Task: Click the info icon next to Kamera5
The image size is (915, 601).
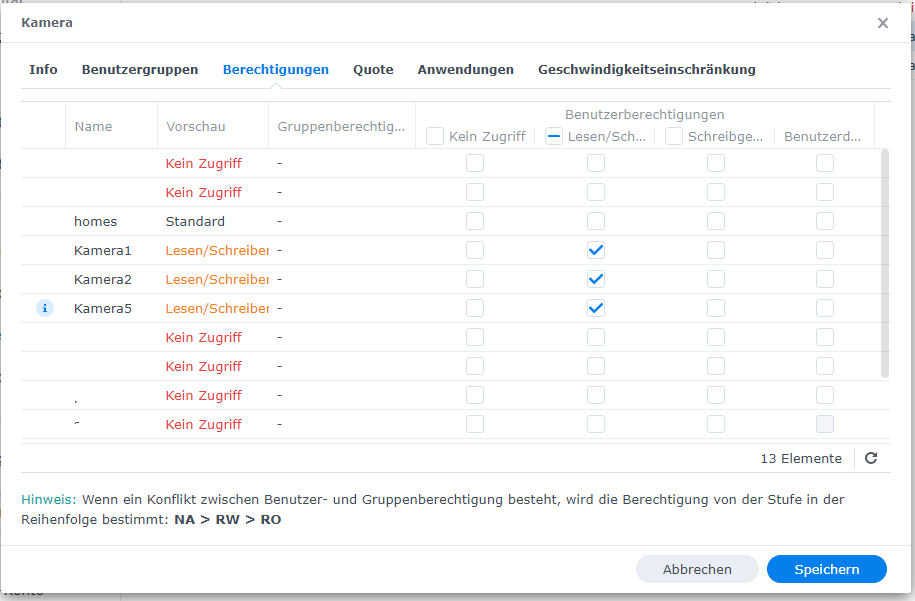Action: [x=45, y=308]
